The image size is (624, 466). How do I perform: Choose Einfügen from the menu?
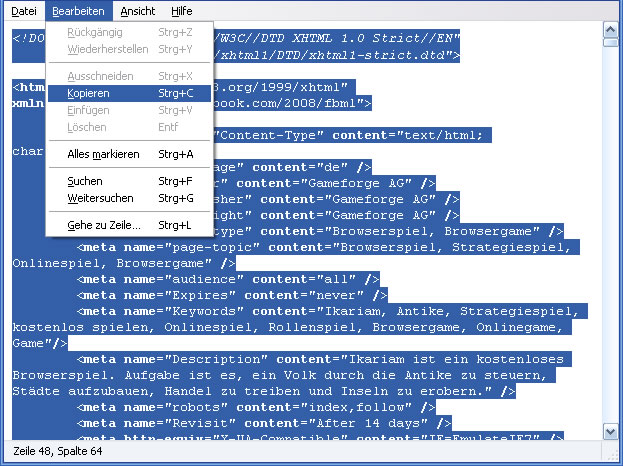pos(129,110)
